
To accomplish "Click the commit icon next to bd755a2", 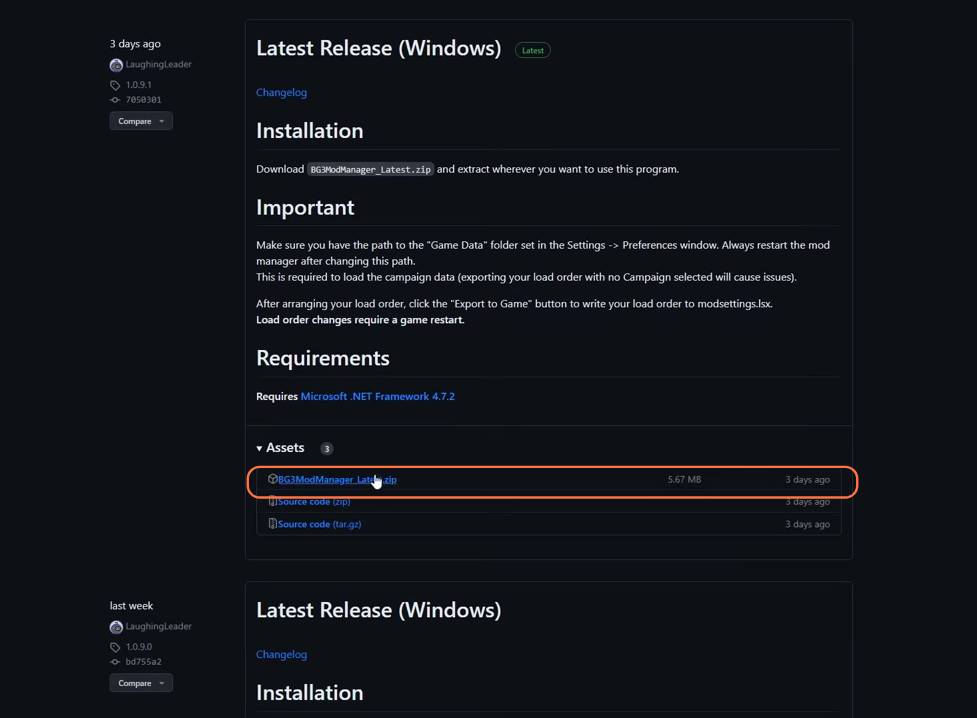I will [x=115, y=662].
